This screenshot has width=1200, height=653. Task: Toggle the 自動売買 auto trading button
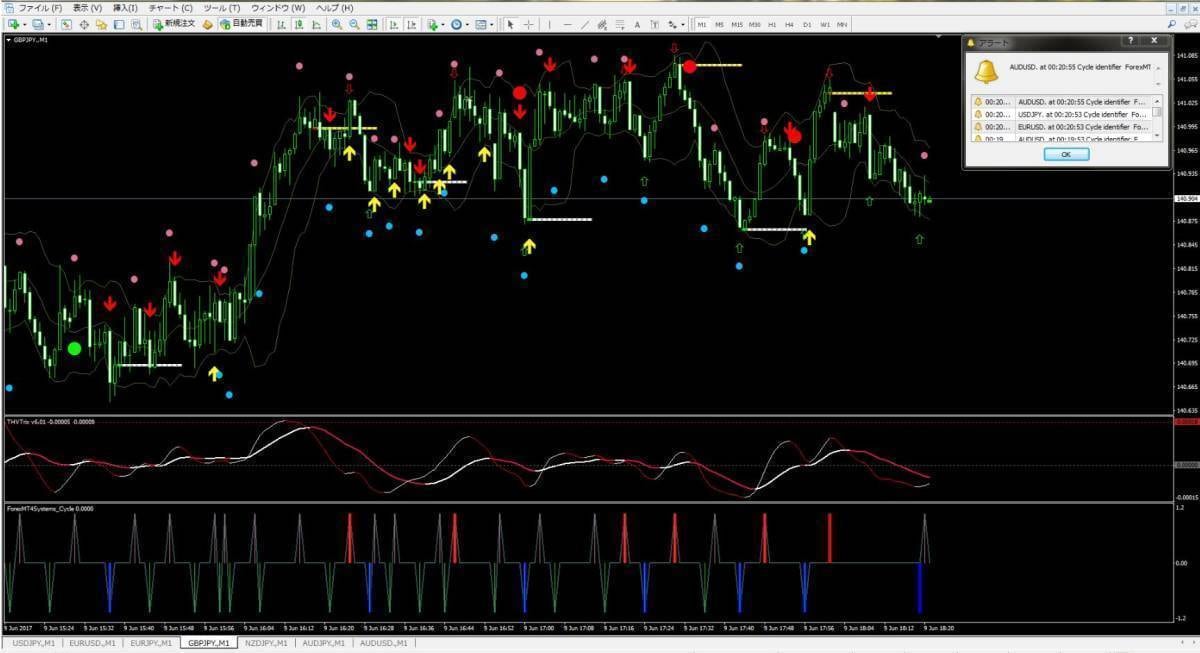point(240,24)
